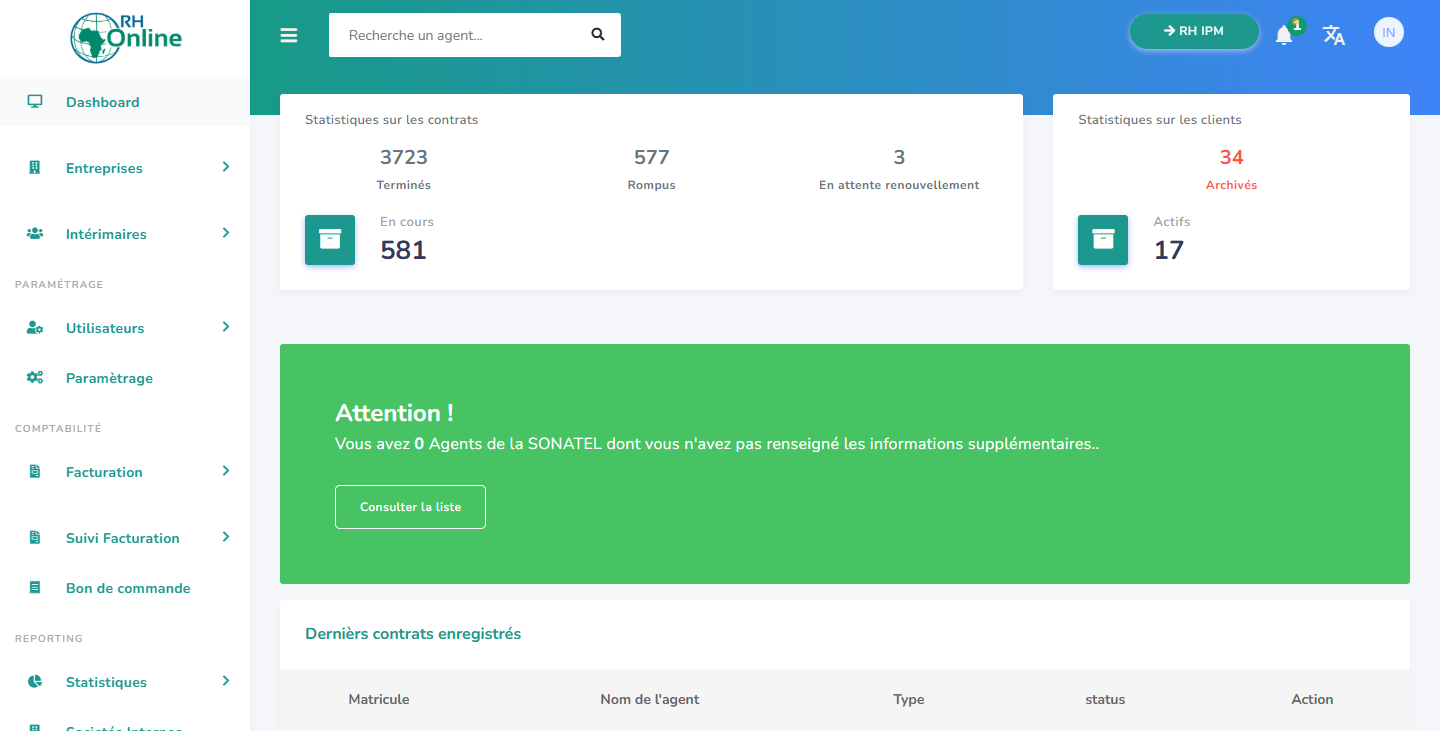Screen dimensions: 1440x731
Task: Open the language translation icon
Action: [x=1334, y=35]
